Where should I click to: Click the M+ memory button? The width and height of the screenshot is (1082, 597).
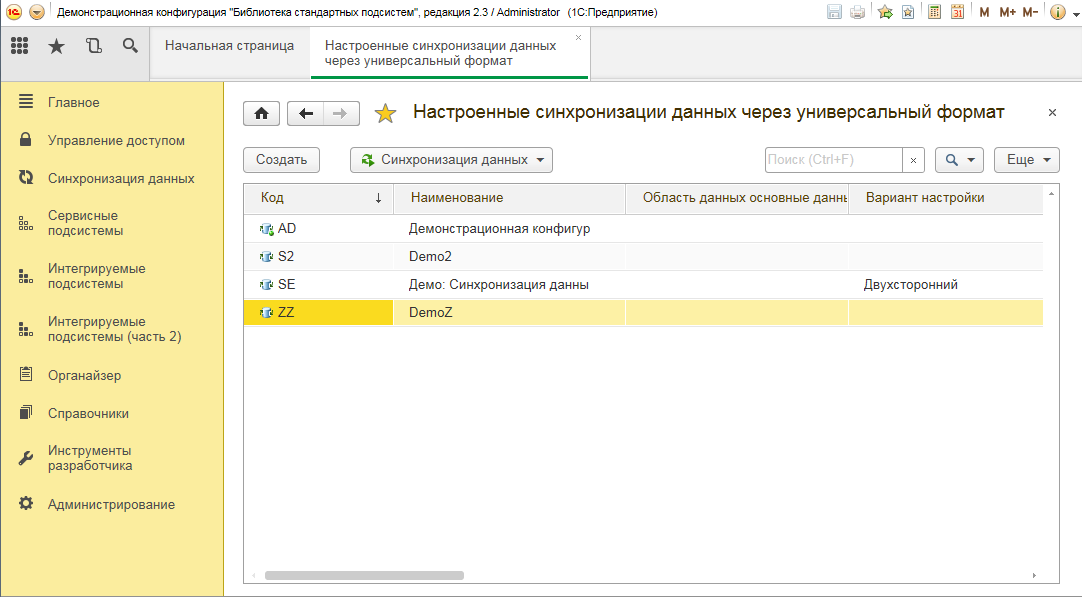pos(1007,12)
